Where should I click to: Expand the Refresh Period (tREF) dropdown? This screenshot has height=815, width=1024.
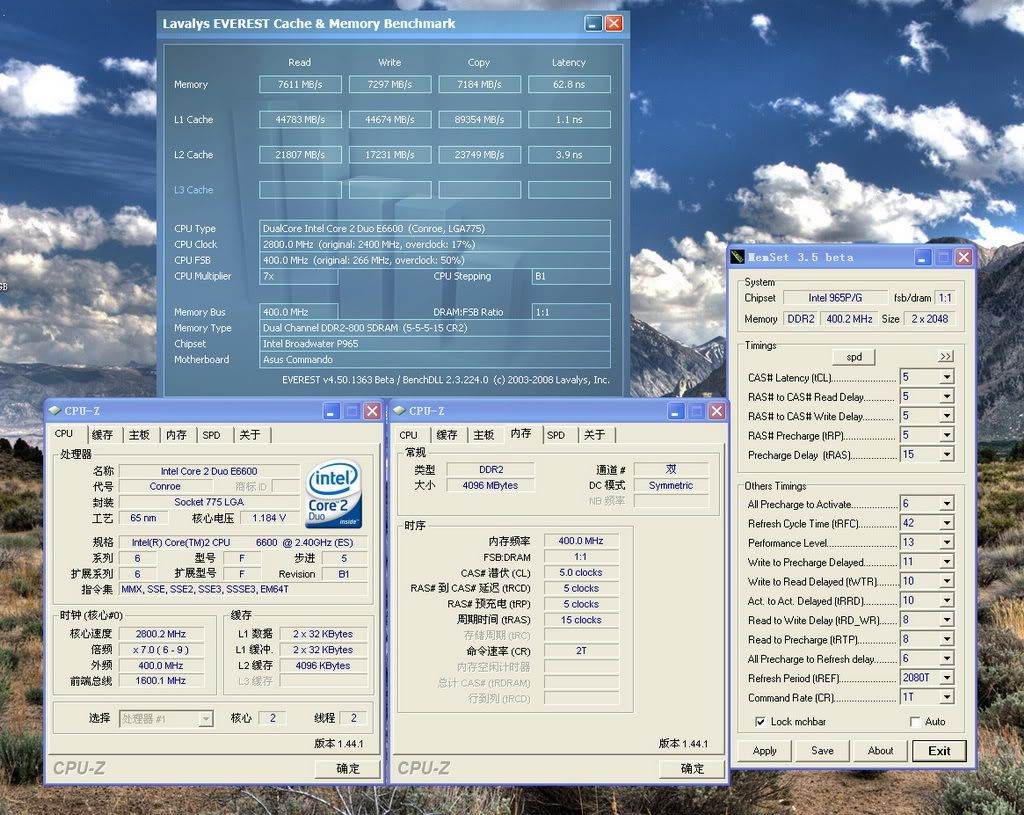(946, 678)
